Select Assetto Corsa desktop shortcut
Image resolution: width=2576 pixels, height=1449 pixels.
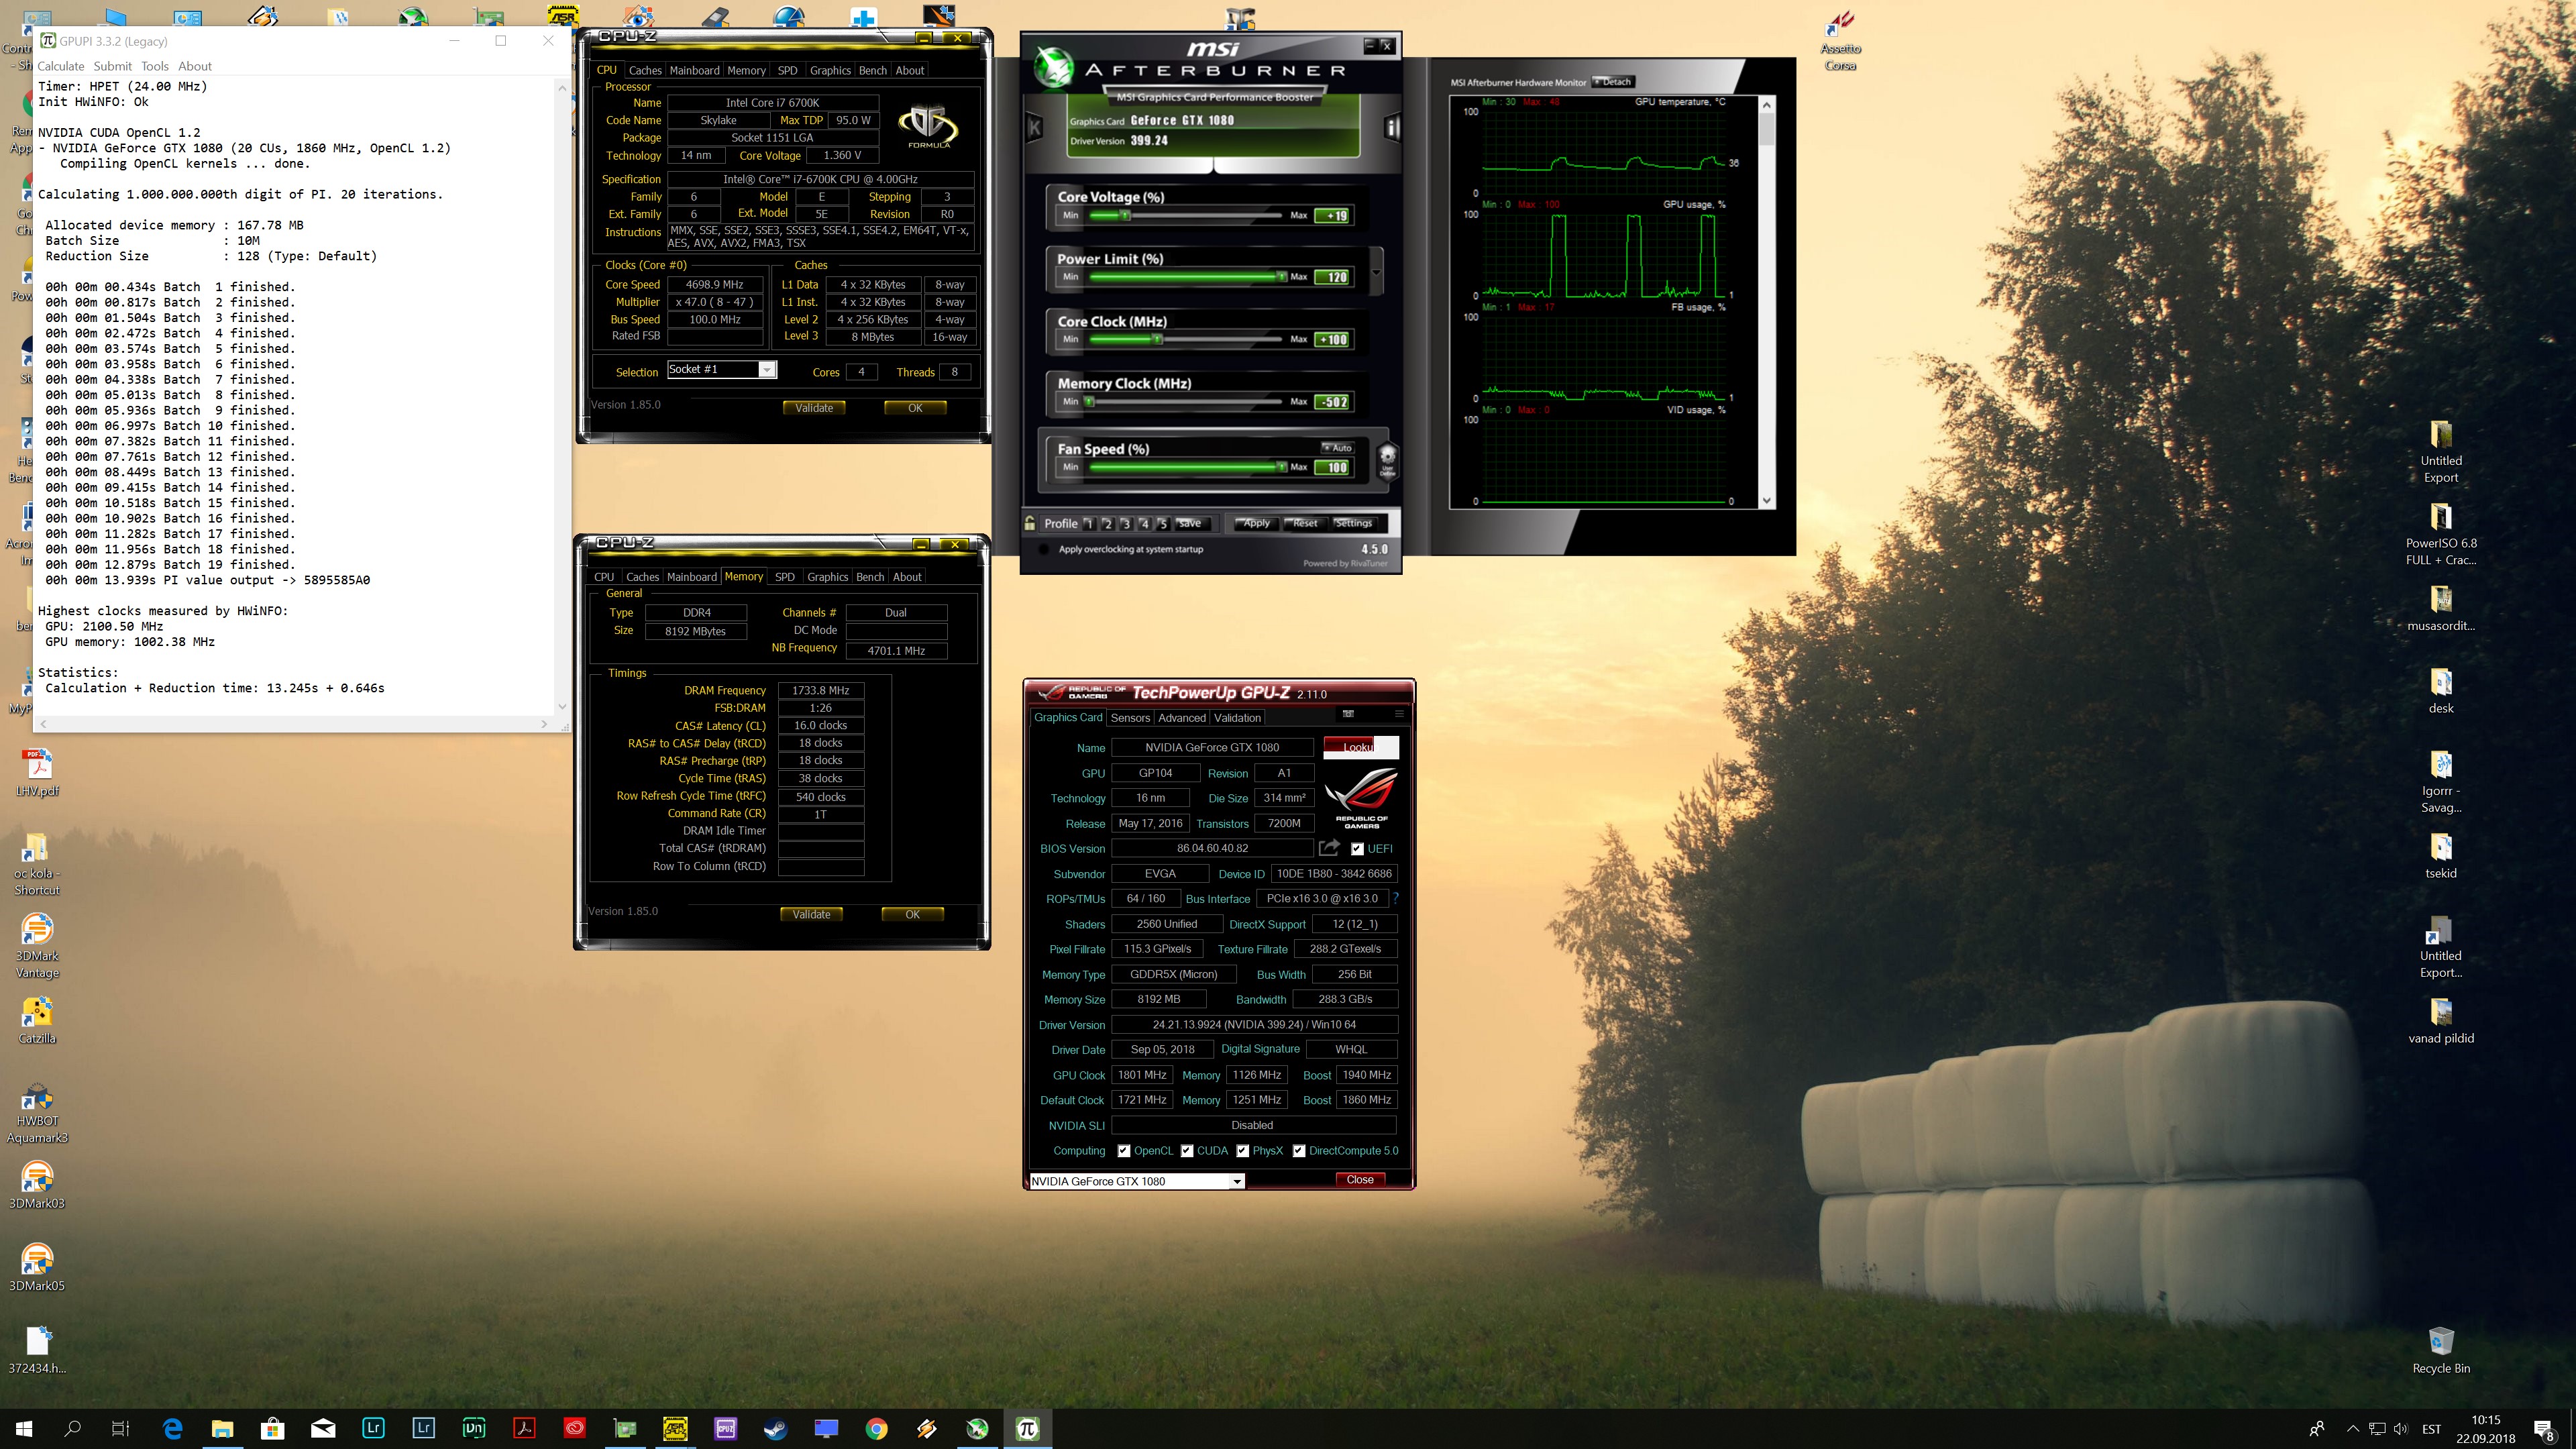click(x=1840, y=41)
